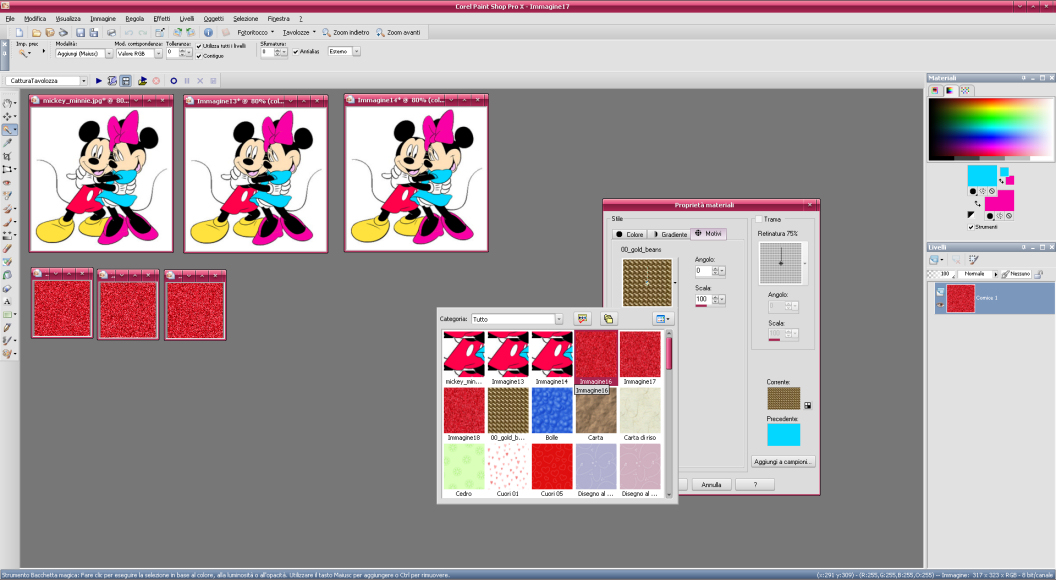Open the CatturaTavolozza script dropdown
Image resolution: width=1056 pixels, height=580 pixels.
point(84,81)
